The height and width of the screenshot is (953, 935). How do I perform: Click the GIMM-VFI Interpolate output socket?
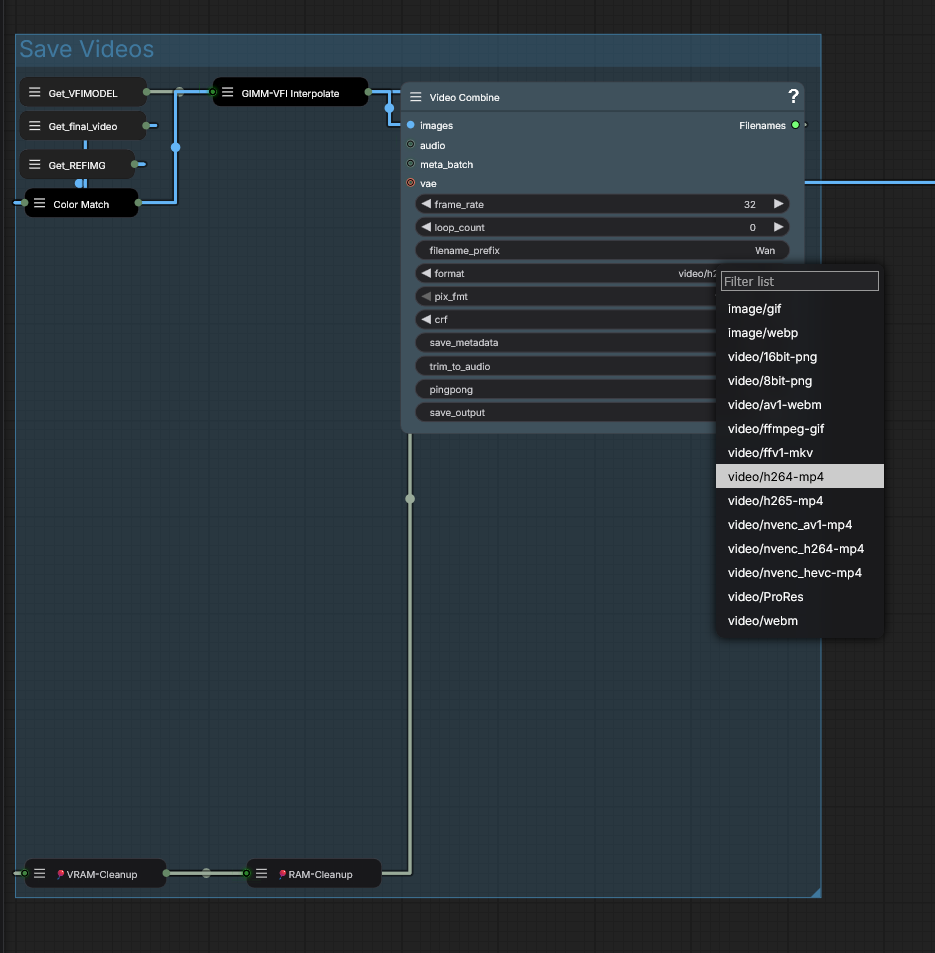click(x=368, y=92)
